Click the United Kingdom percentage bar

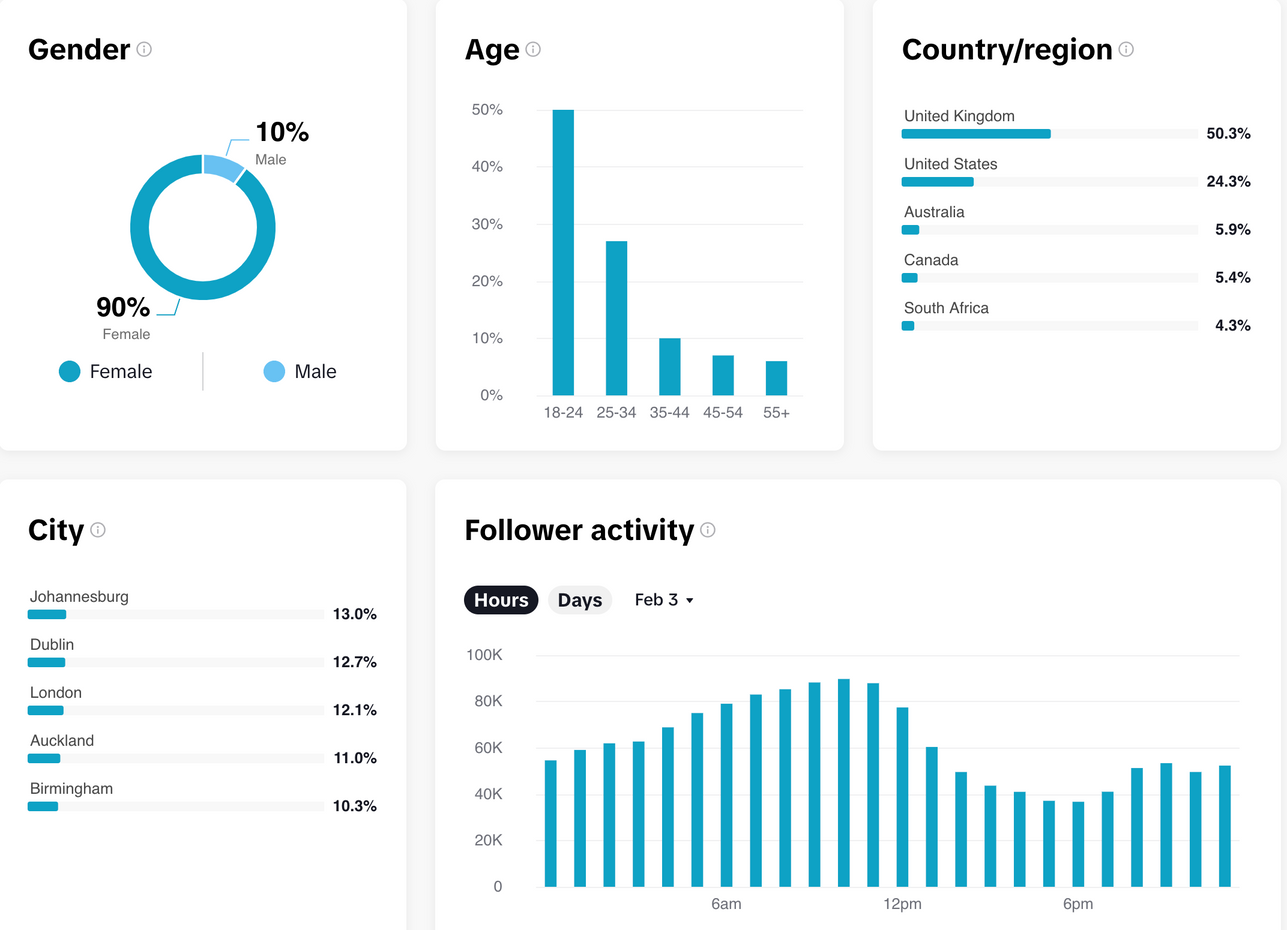click(976, 134)
